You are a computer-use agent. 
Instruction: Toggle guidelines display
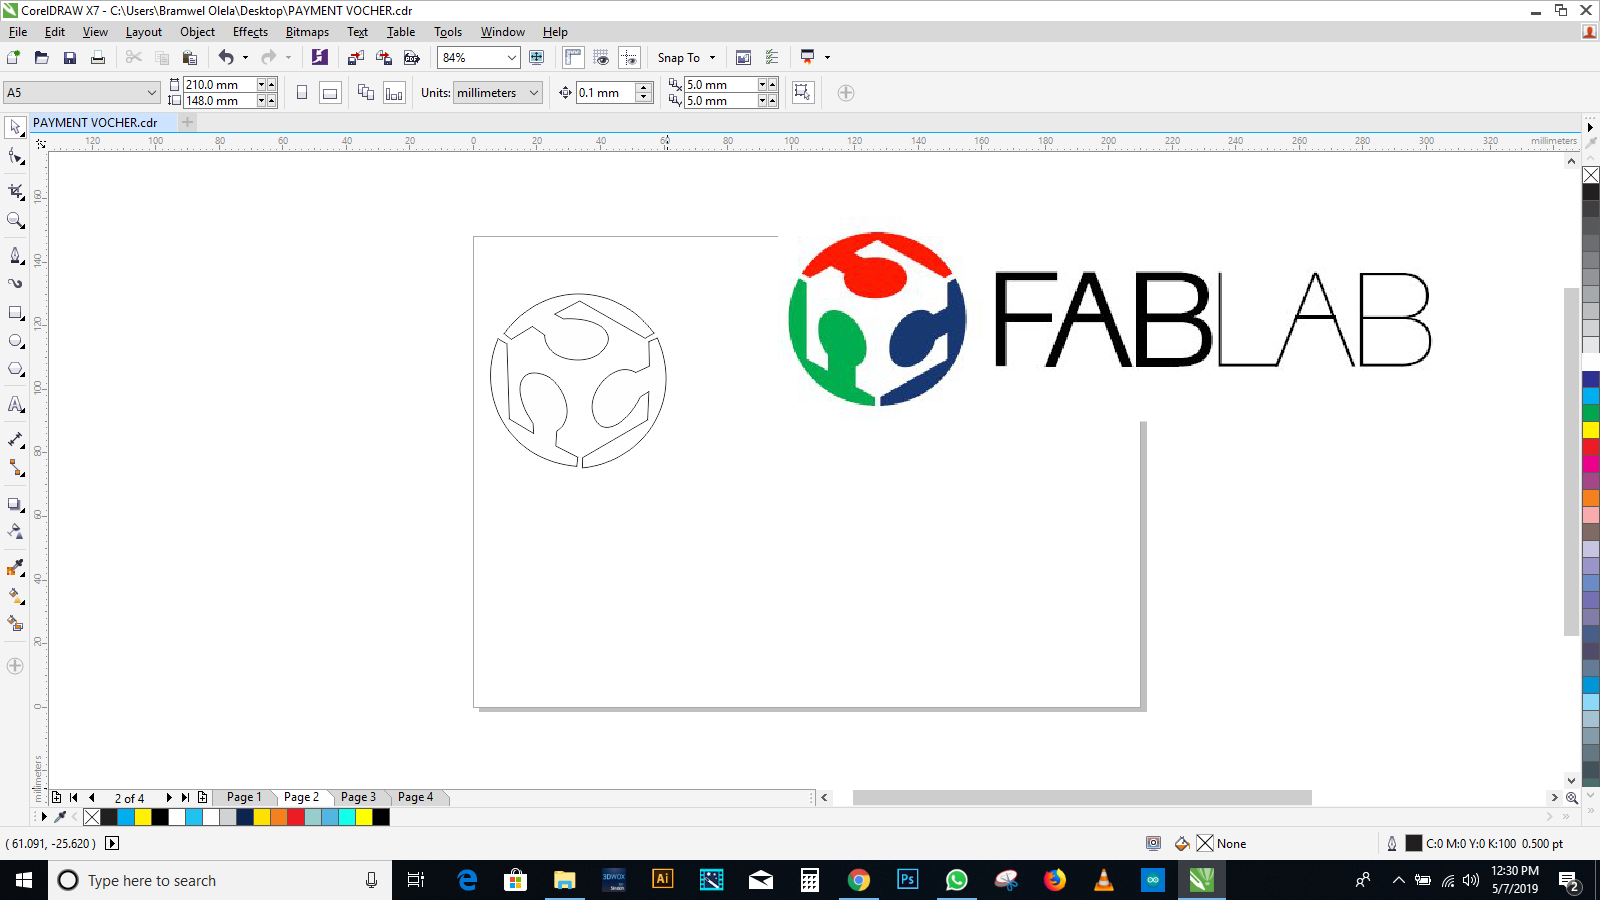pyautogui.click(x=629, y=58)
